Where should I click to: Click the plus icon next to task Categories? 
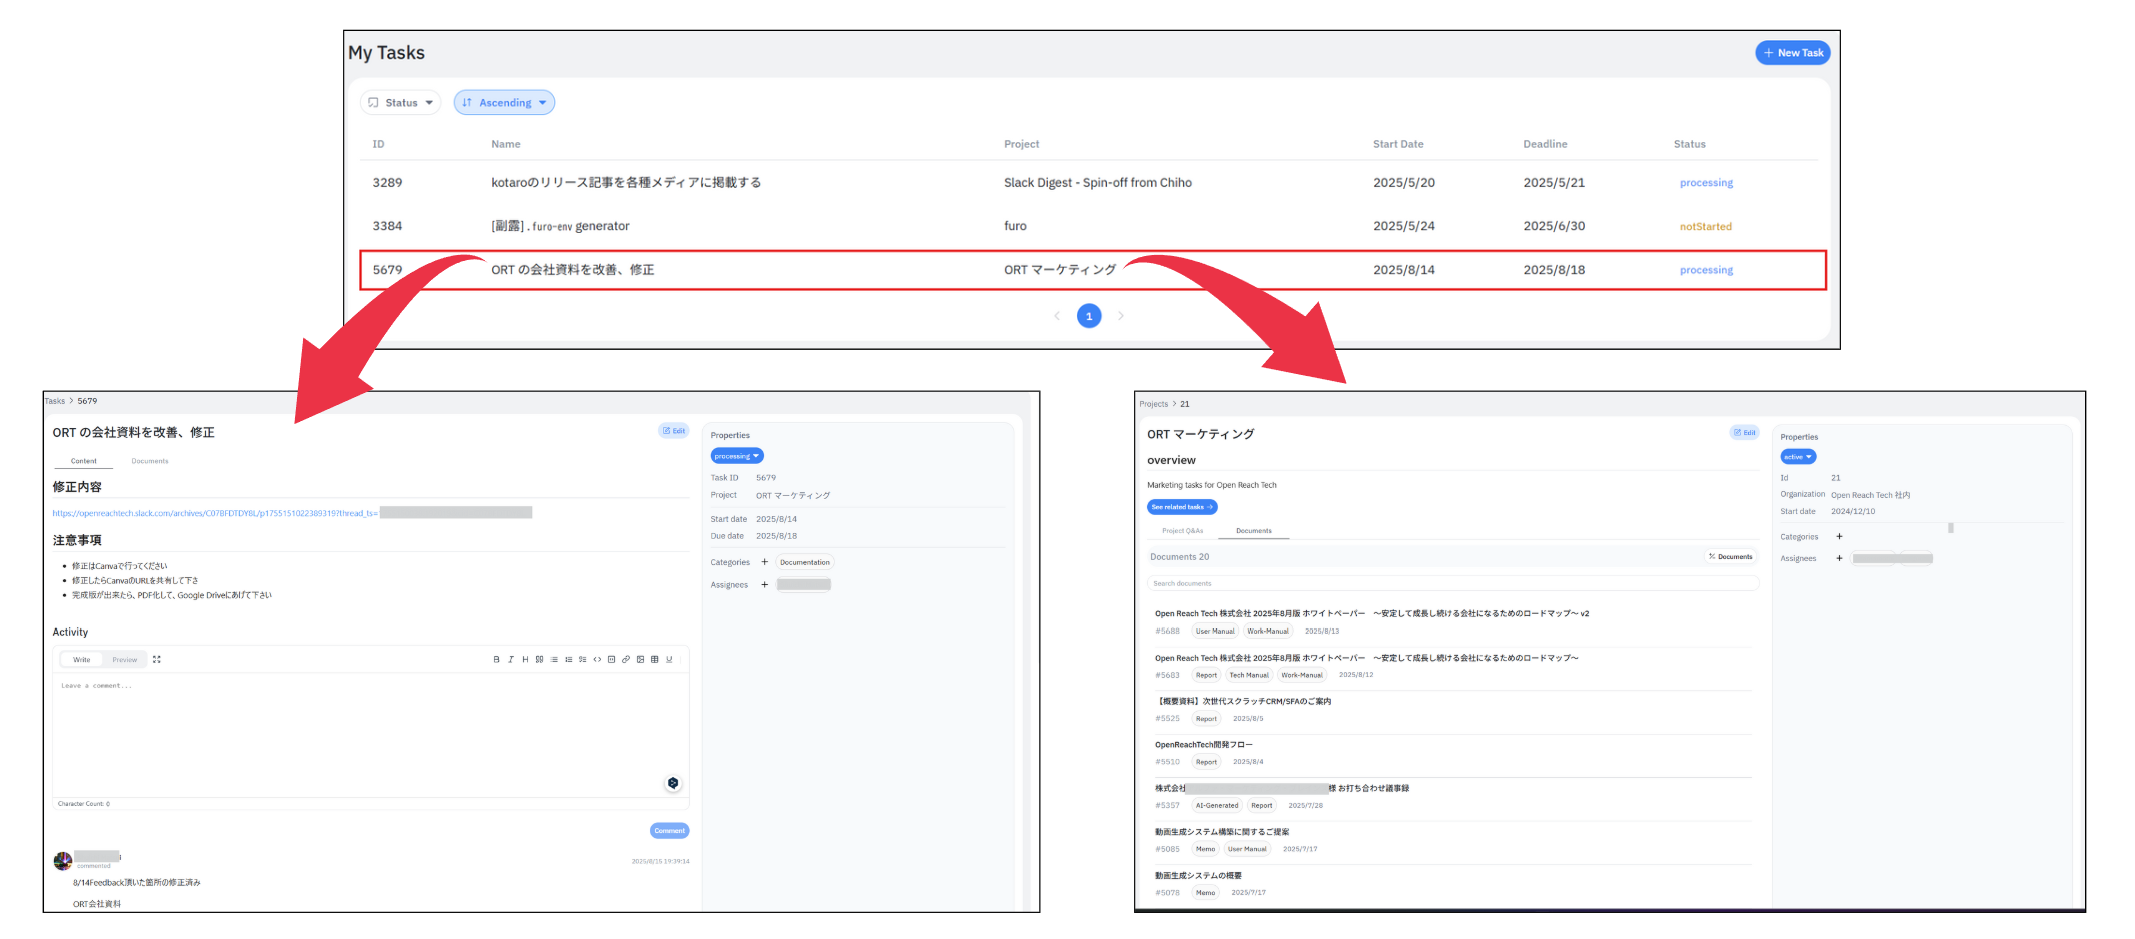[x=765, y=562]
